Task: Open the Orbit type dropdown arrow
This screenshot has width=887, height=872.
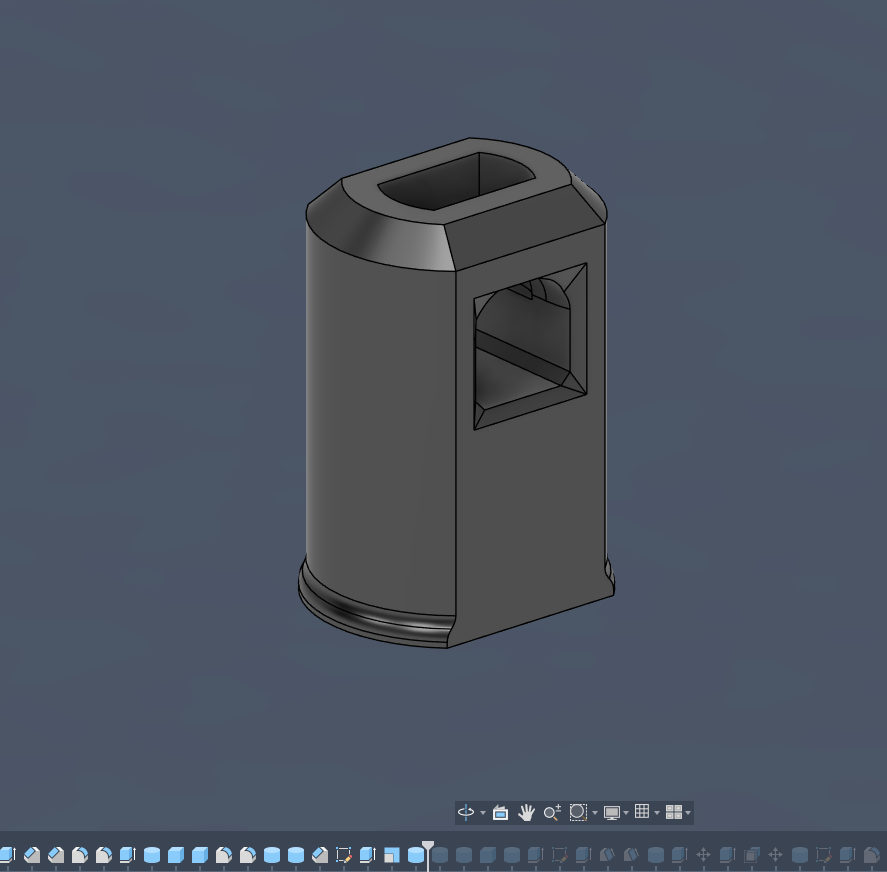Action: click(483, 813)
